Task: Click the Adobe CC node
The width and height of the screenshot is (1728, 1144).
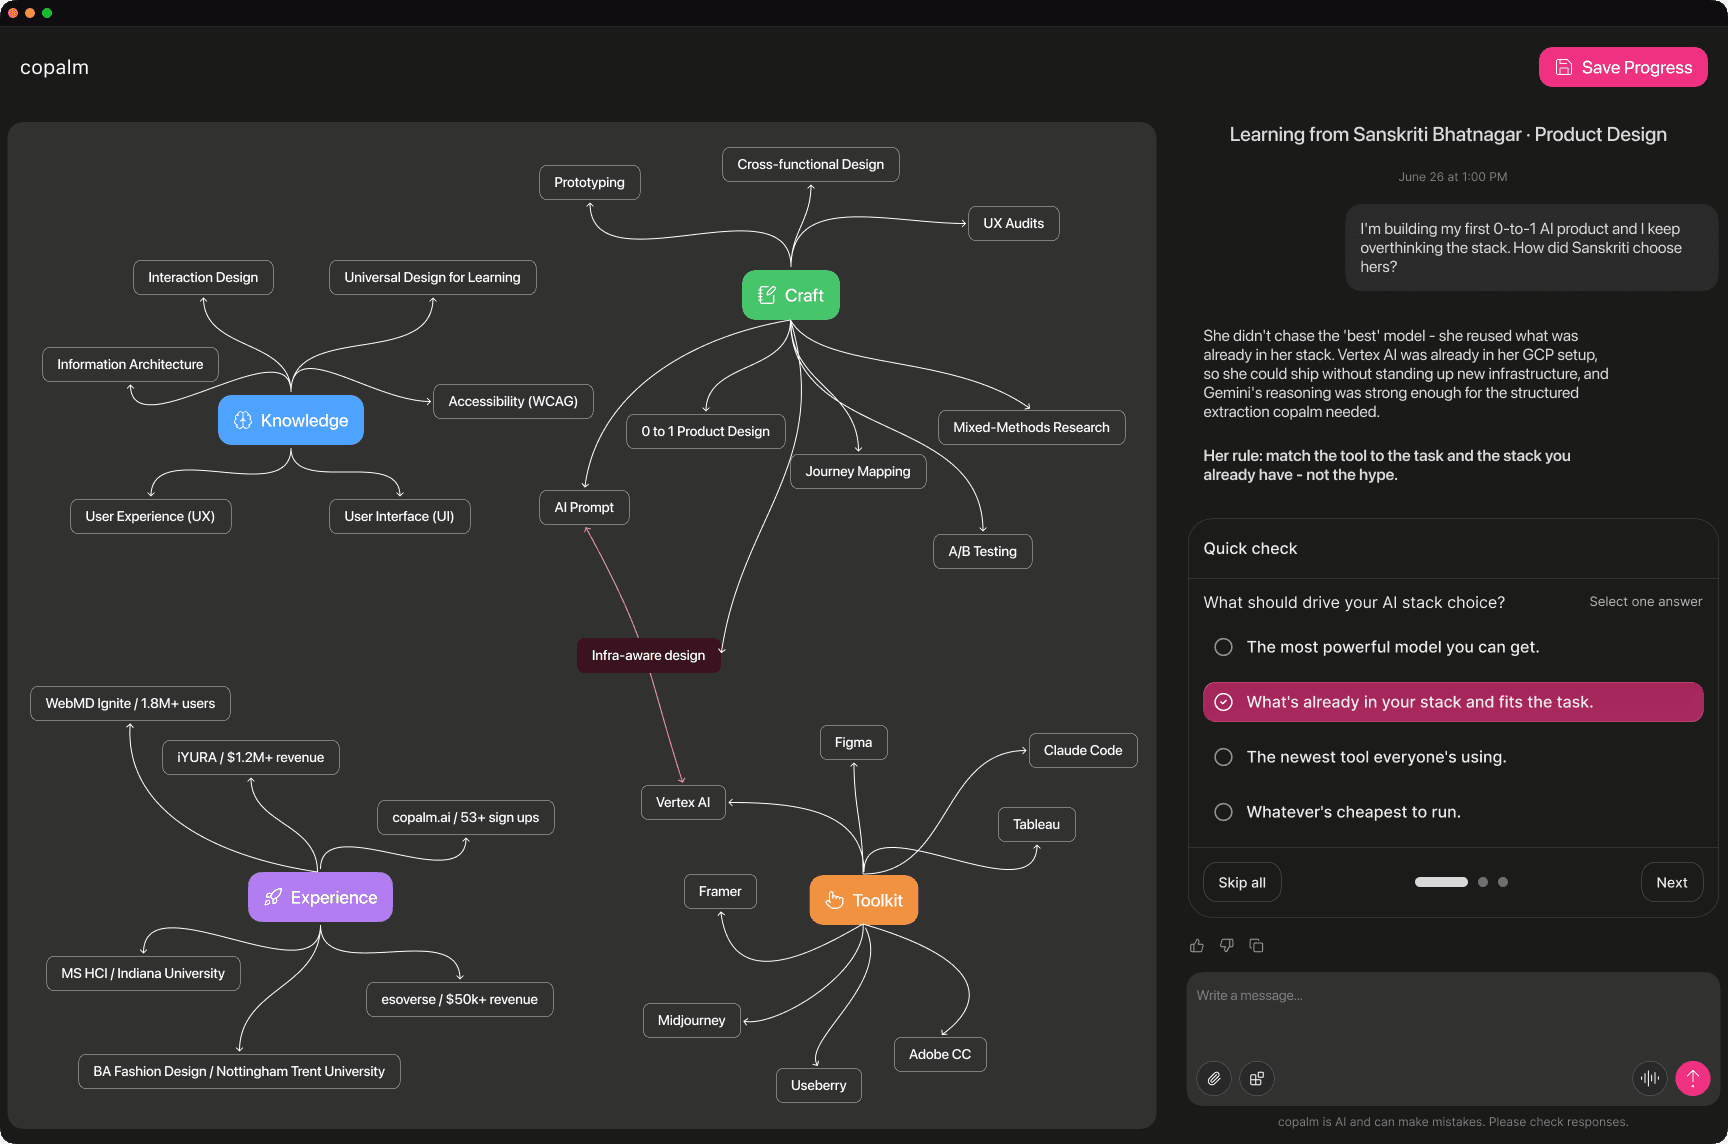Action: [x=940, y=1054]
